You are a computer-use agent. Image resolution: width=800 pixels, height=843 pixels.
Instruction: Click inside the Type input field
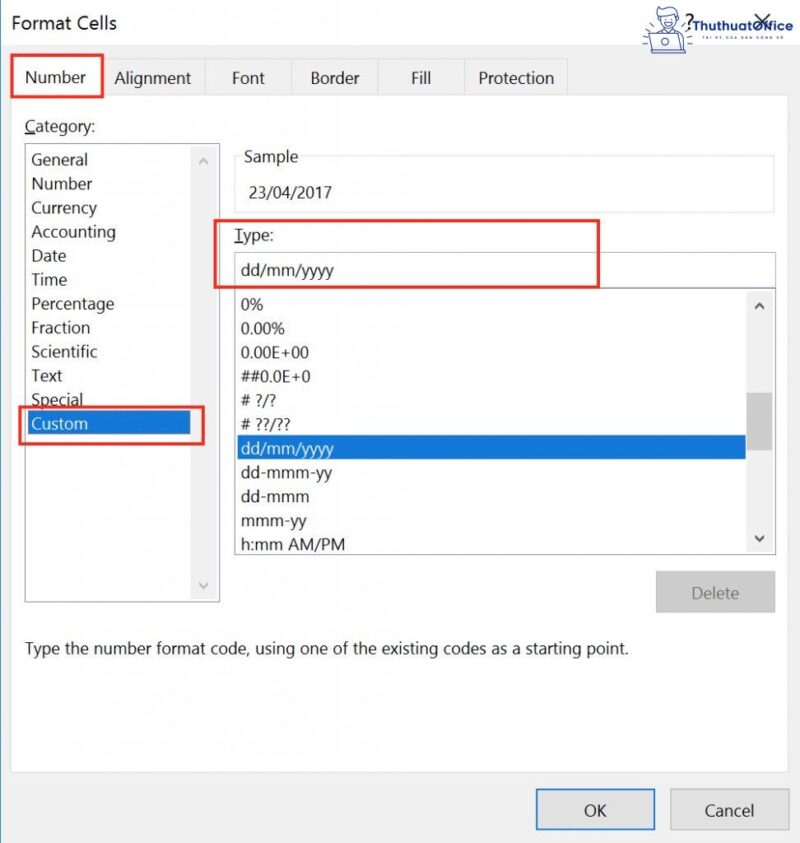[400, 269]
